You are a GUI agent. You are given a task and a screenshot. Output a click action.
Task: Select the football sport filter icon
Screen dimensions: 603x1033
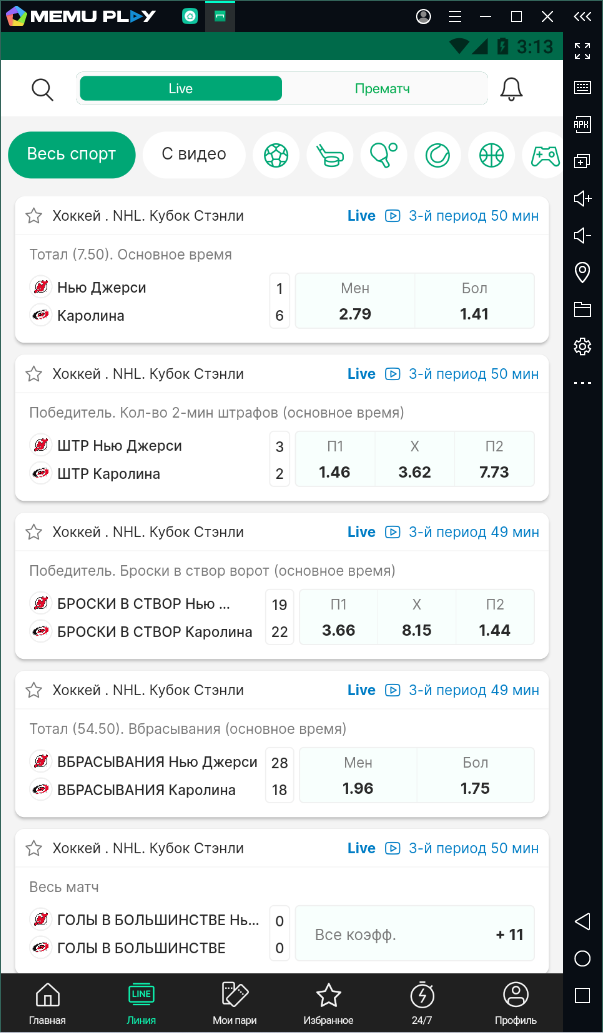pos(276,155)
